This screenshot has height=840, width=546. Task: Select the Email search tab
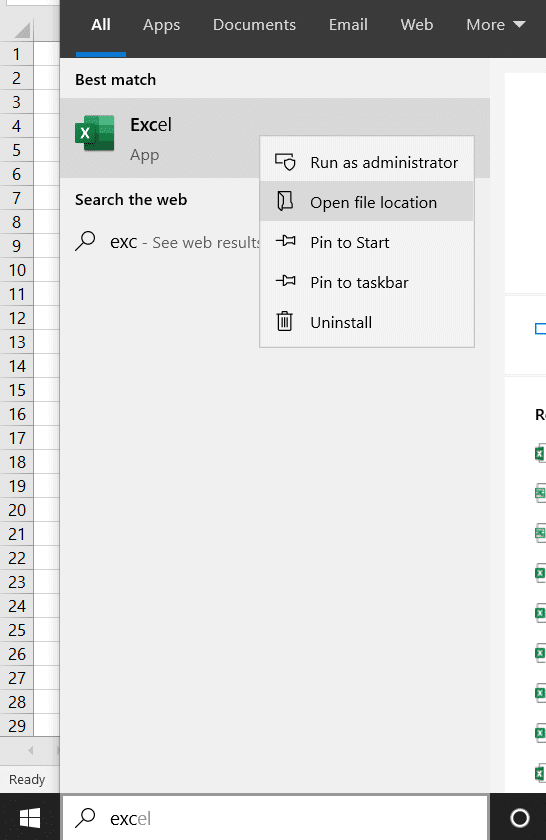pos(348,25)
